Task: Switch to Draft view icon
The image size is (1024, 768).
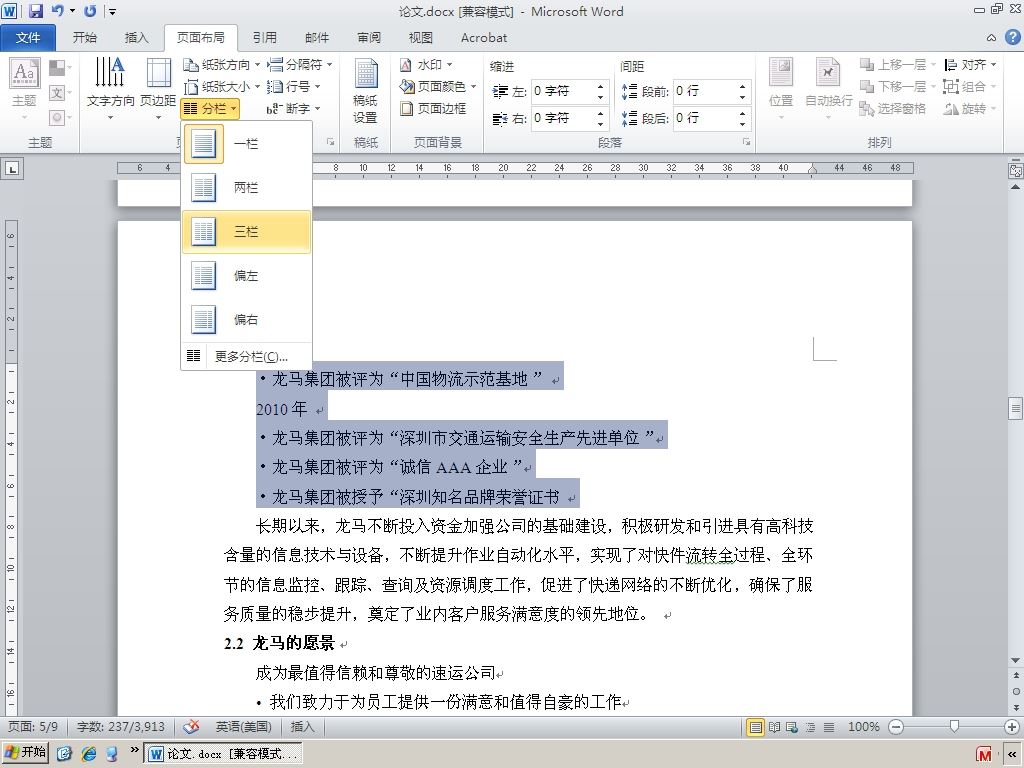Action: [829, 727]
